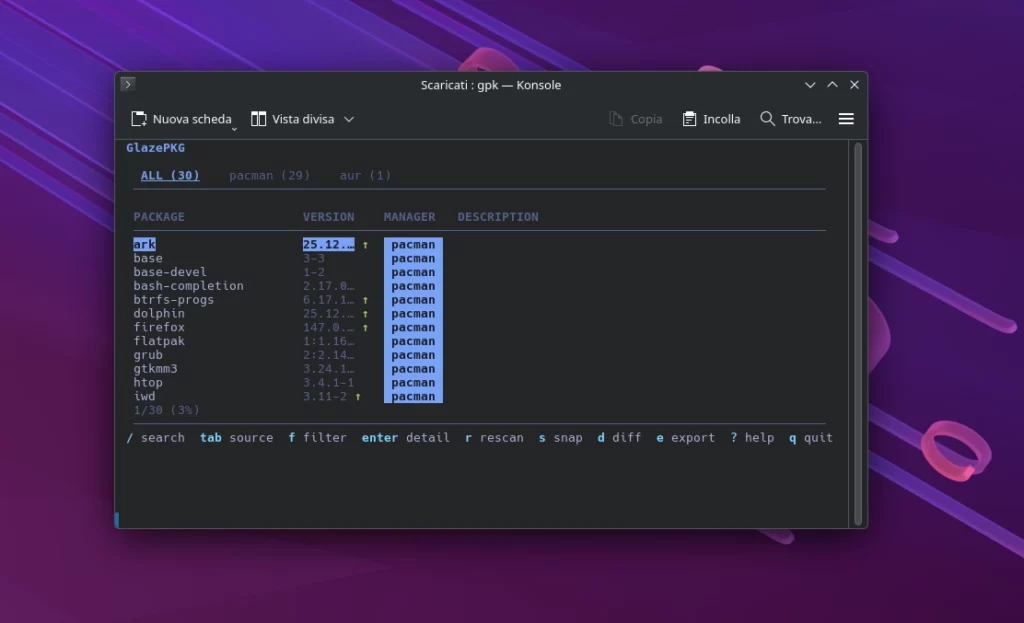Click the Nuova scheda new tab icon
This screenshot has width=1024, height=623.
pos(139,118)
